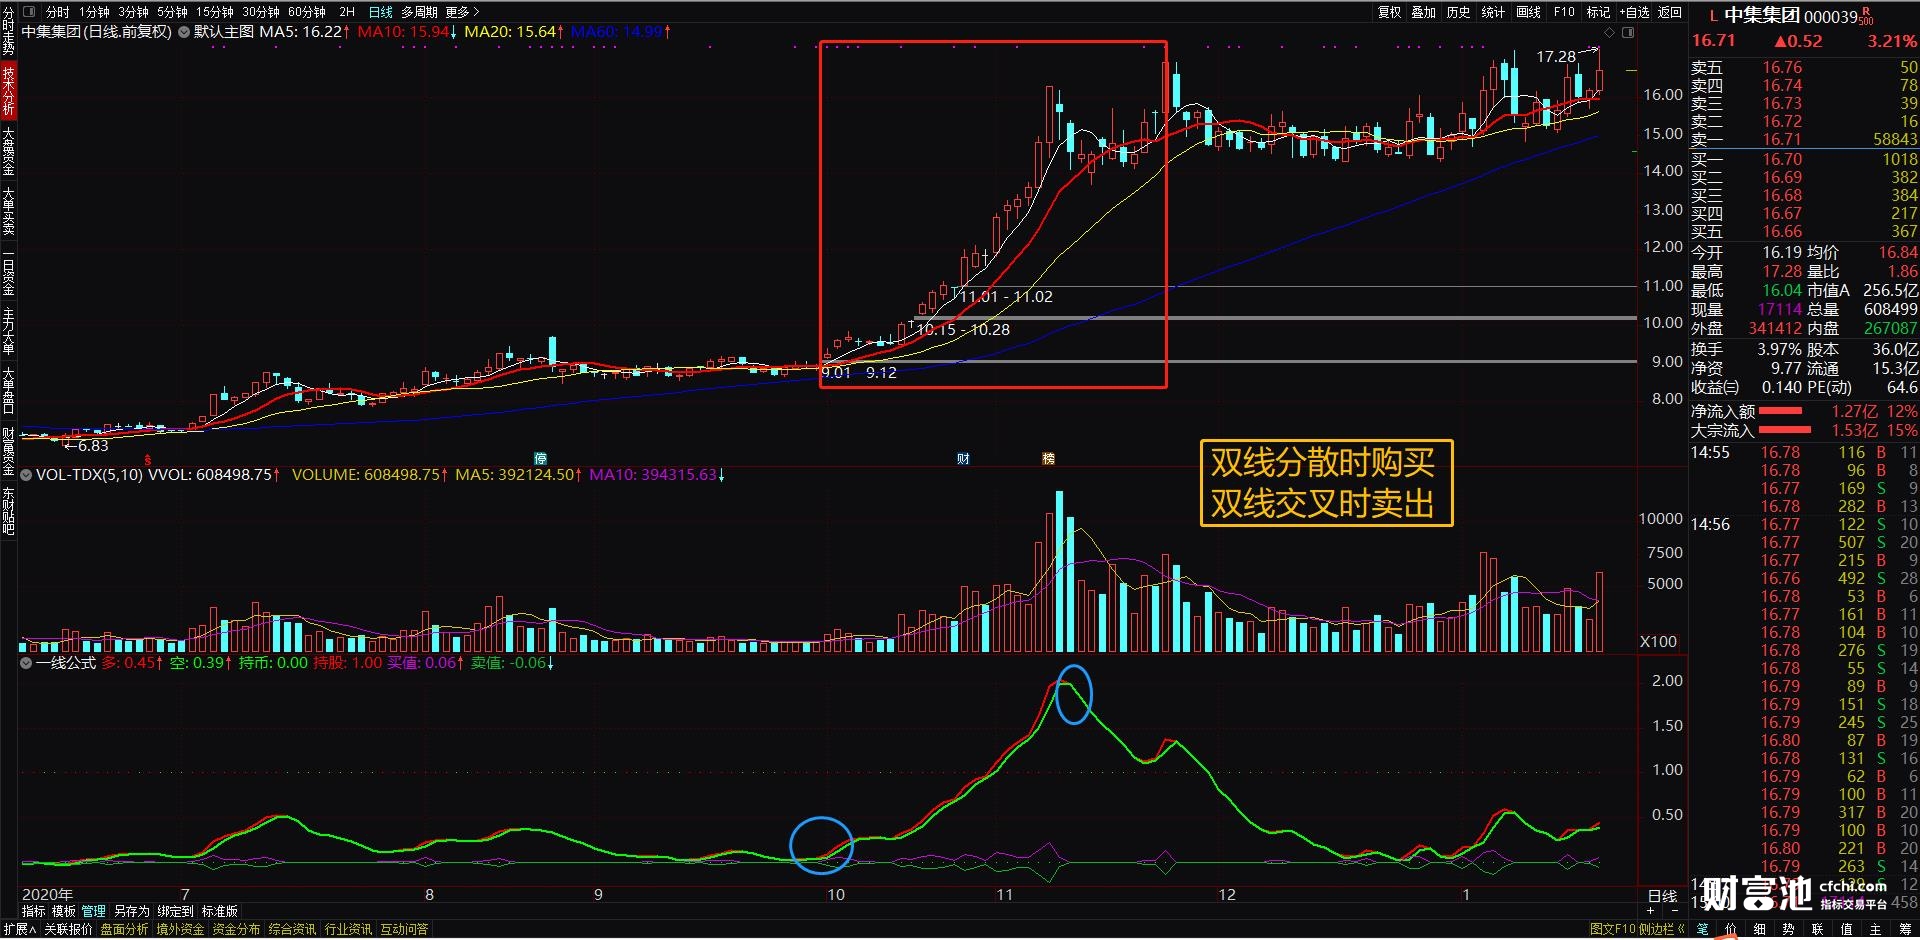This screenshot has height=940, width=1920.
Task: Open 技术分析 in left sidebar
Action: pyautogui.click(x=8, y=91)
